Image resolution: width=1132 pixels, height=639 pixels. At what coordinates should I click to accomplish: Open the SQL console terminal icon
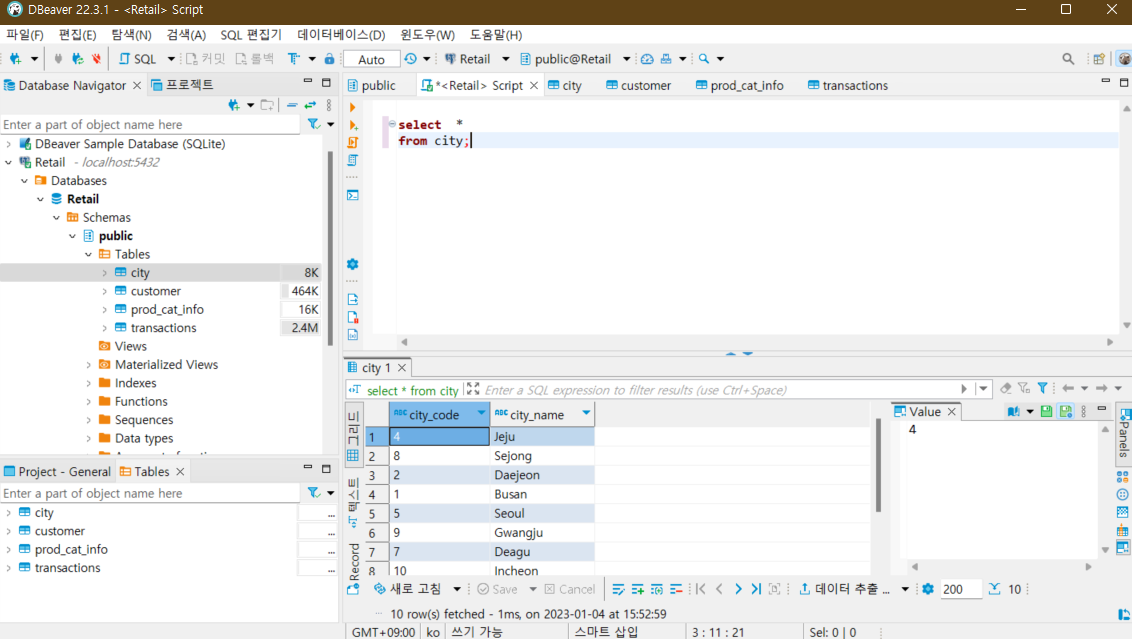point(352,195)
